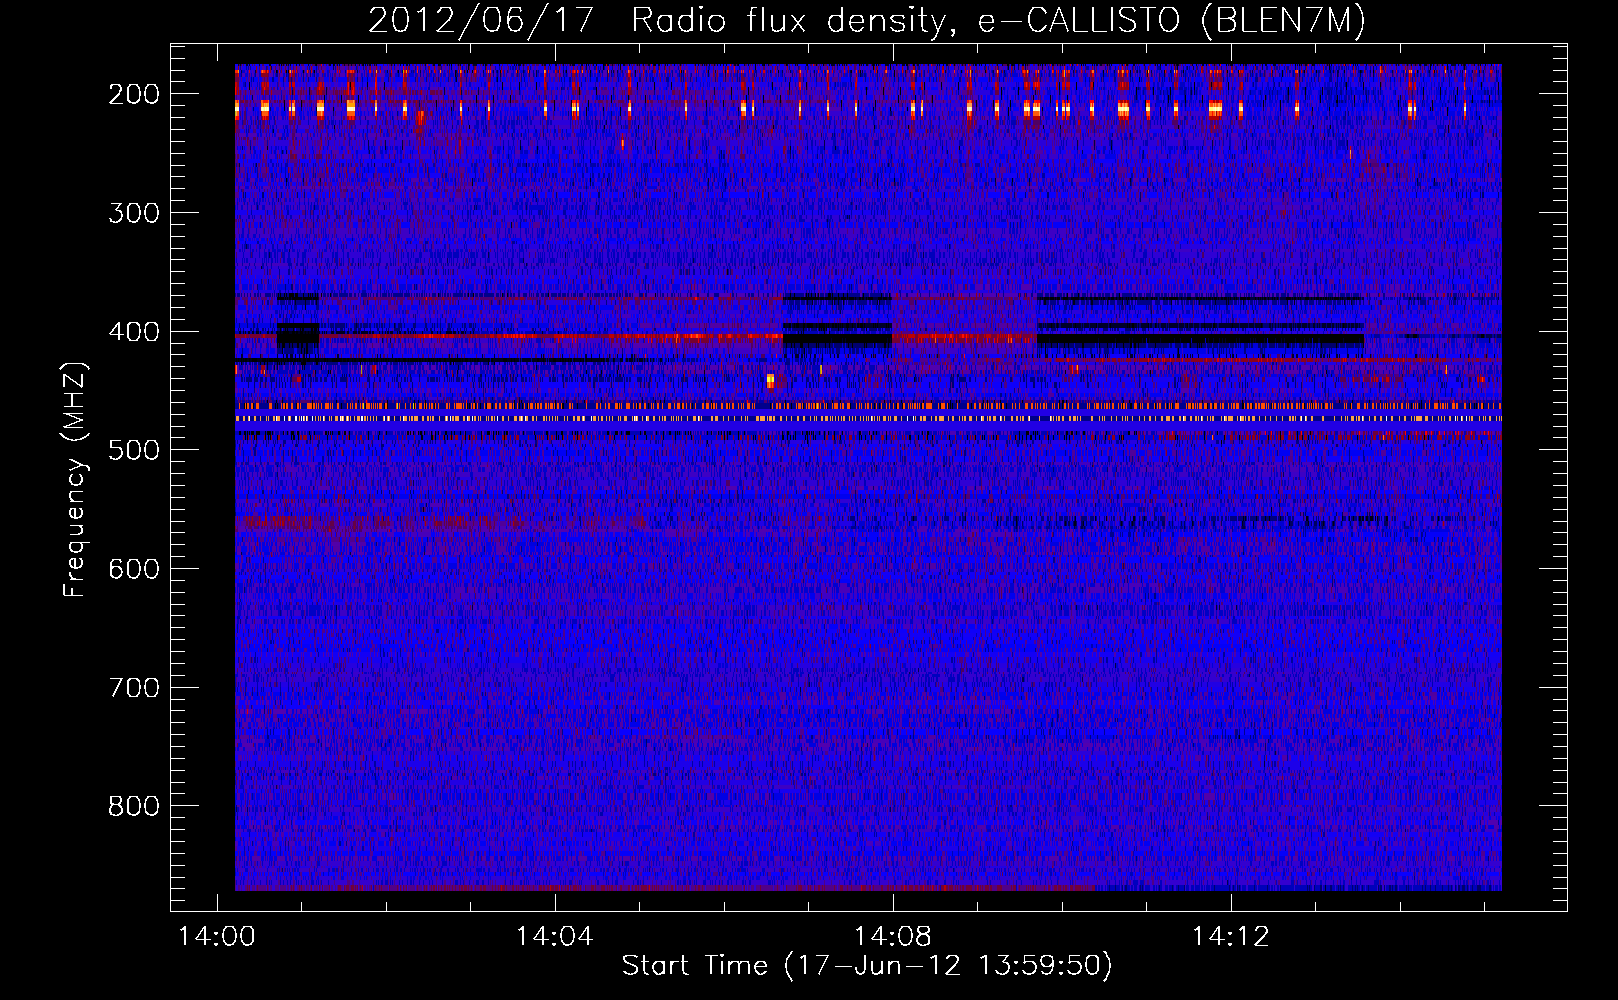The height and width of the screenshot is (1000, 1618).
Task: Click the '14:04' time tick label
Action: 554,937
